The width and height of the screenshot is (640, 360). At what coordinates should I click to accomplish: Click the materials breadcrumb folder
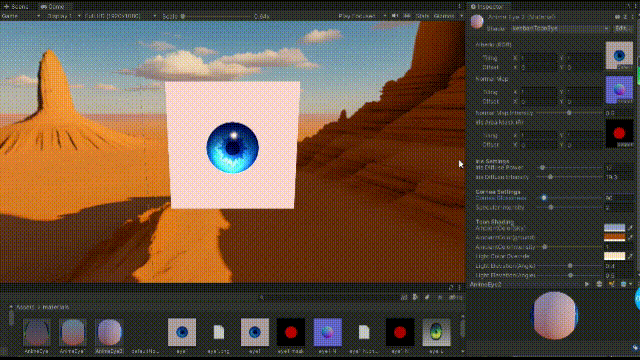[56, 307]
